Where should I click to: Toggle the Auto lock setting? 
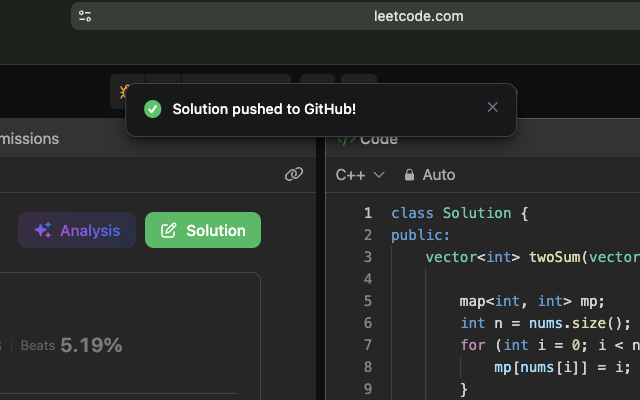429,175
